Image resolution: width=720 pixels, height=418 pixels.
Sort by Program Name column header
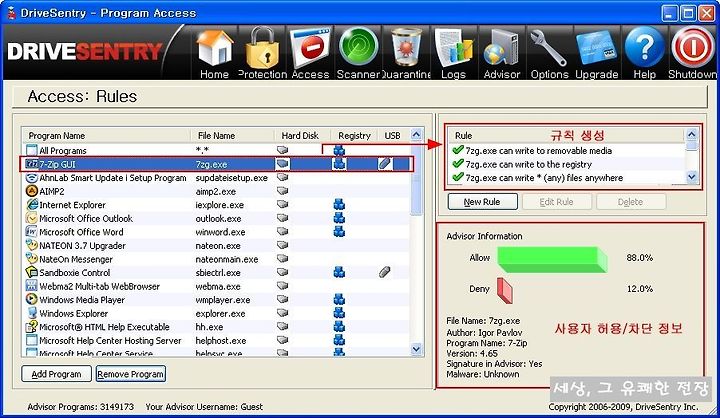click(x=107, y=136)
